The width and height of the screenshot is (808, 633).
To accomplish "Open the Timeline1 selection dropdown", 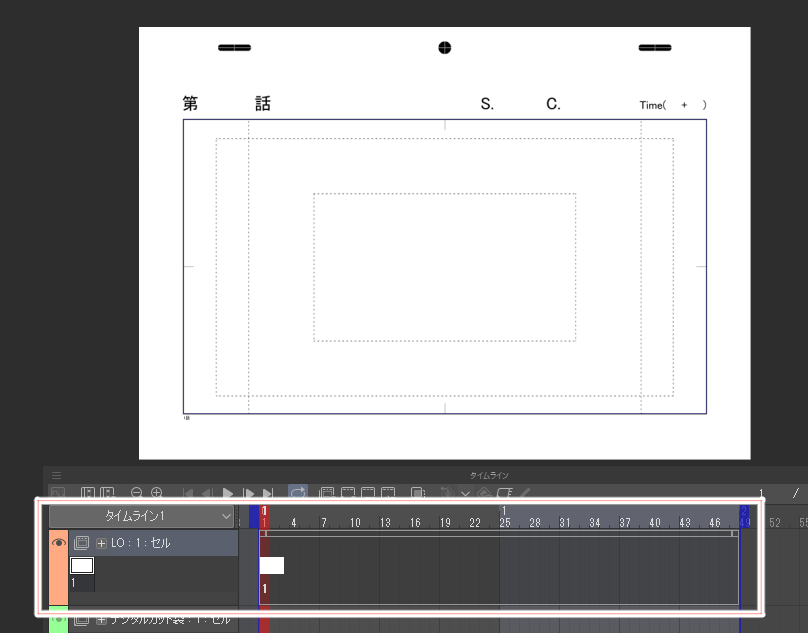I will pos(142,516).
